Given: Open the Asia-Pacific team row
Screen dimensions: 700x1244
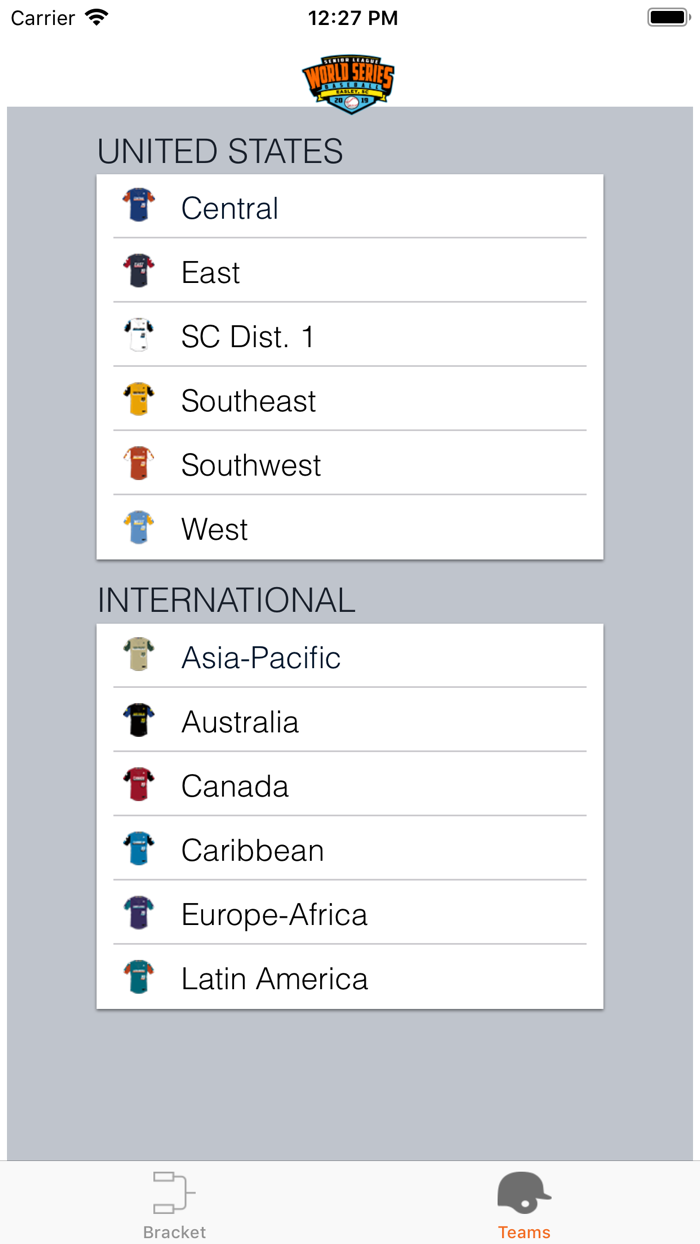Looking at the screenshot, I should (350, 657).
